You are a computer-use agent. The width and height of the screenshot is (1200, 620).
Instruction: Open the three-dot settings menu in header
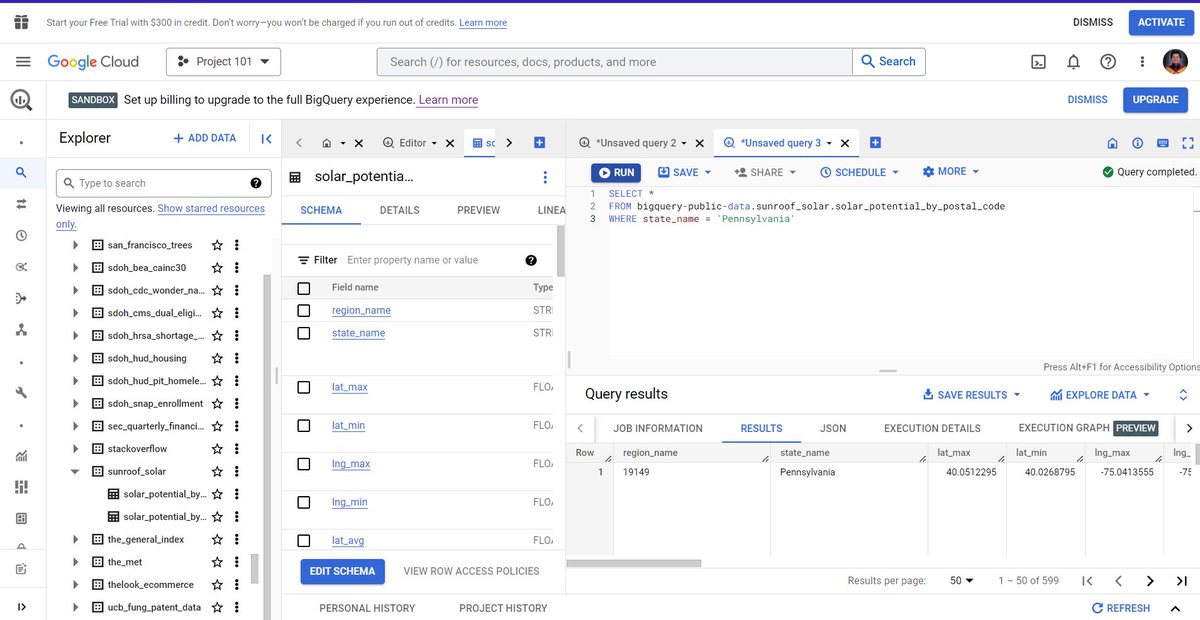(1142, 62)
